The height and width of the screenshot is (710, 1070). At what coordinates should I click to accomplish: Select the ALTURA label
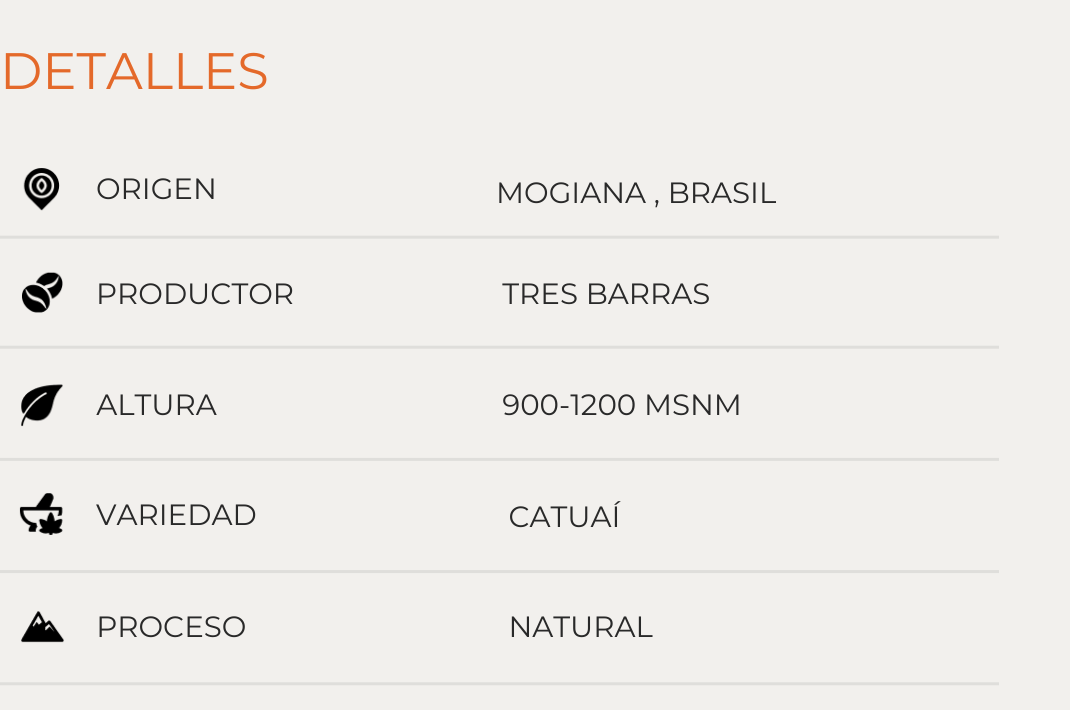point(157,406)
